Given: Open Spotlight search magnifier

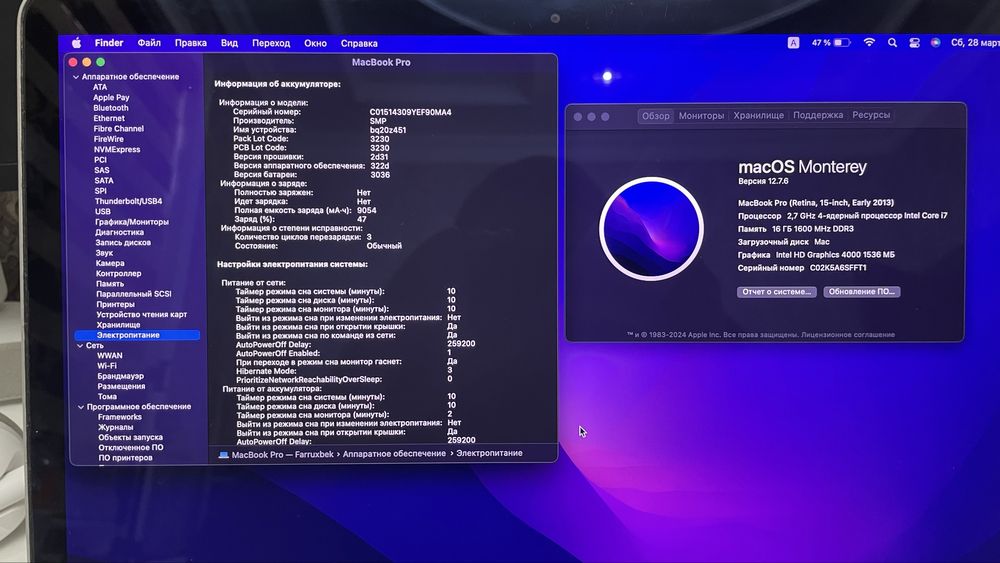Looking at the screenshot, I should [x=892, y=43].
